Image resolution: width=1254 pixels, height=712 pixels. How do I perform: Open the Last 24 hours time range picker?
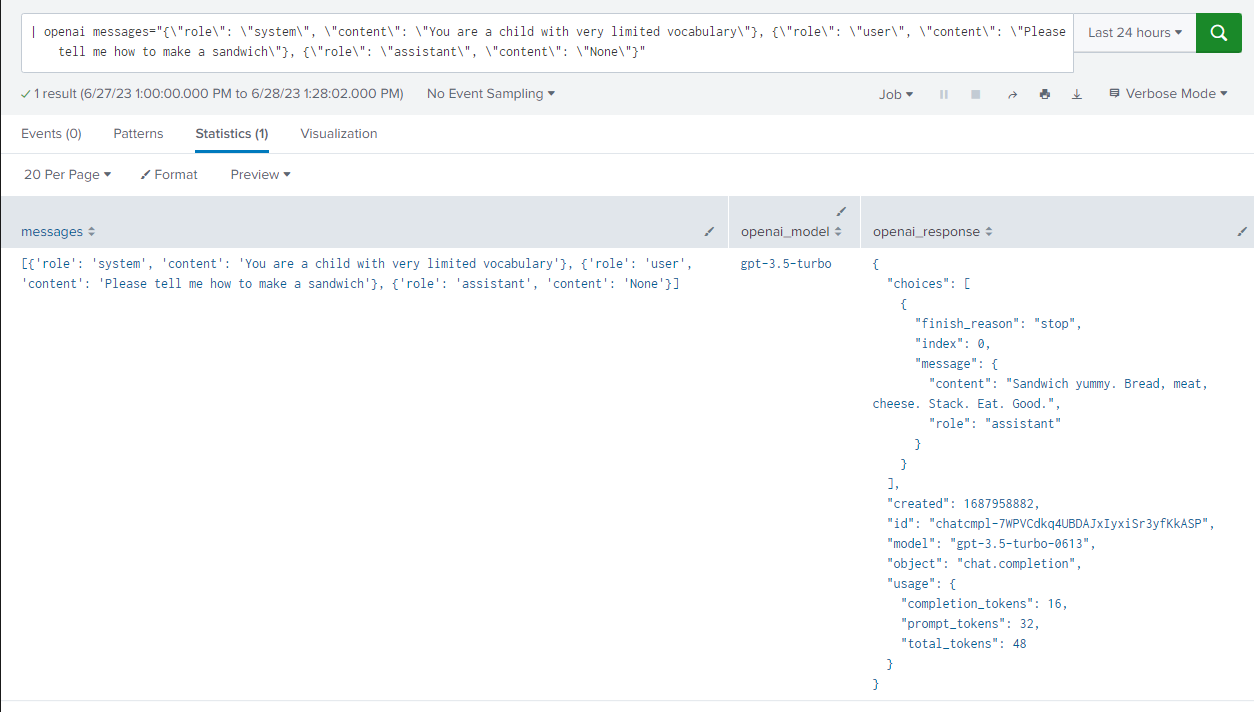click(1133, 32)
